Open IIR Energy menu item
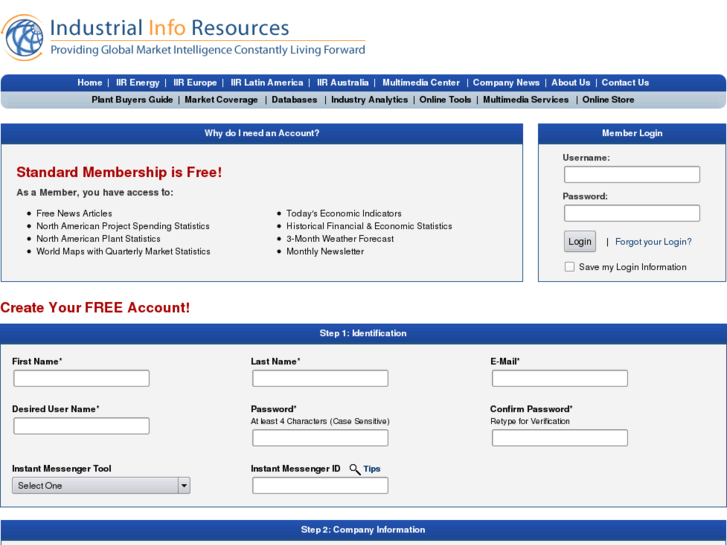The width and height of the screenshot is (727, 545). [138, 83]
